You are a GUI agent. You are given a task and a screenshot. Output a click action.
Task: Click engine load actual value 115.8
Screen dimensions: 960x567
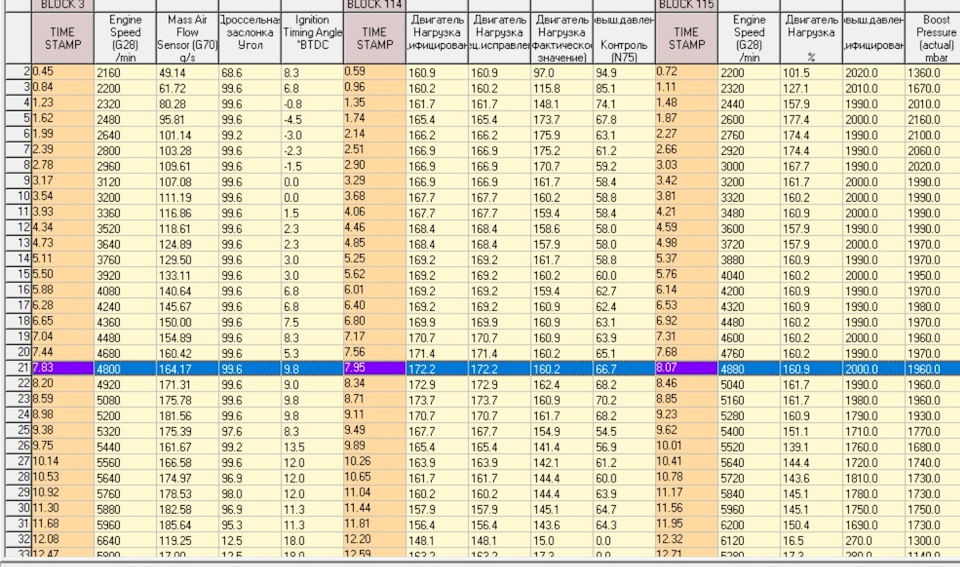[x=561, y=88]
